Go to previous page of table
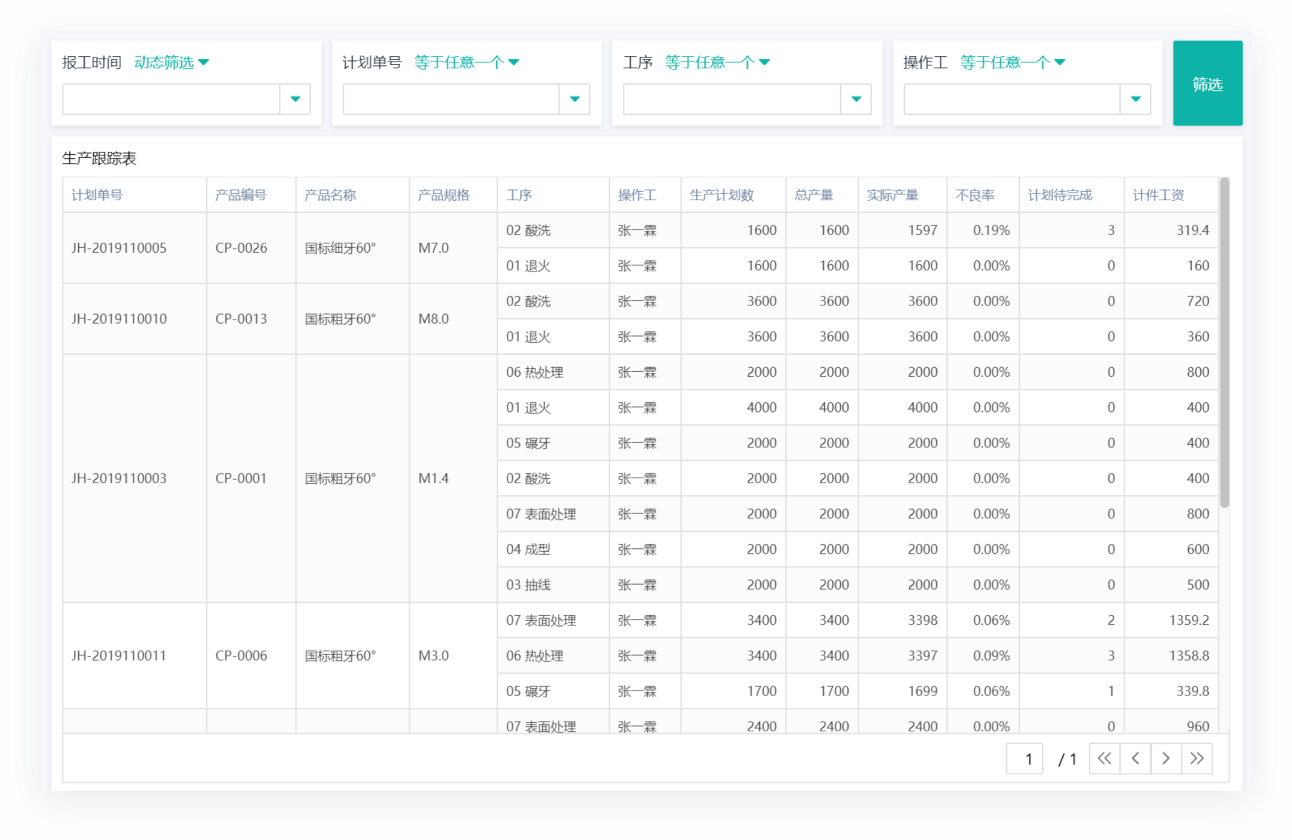 1135,759
